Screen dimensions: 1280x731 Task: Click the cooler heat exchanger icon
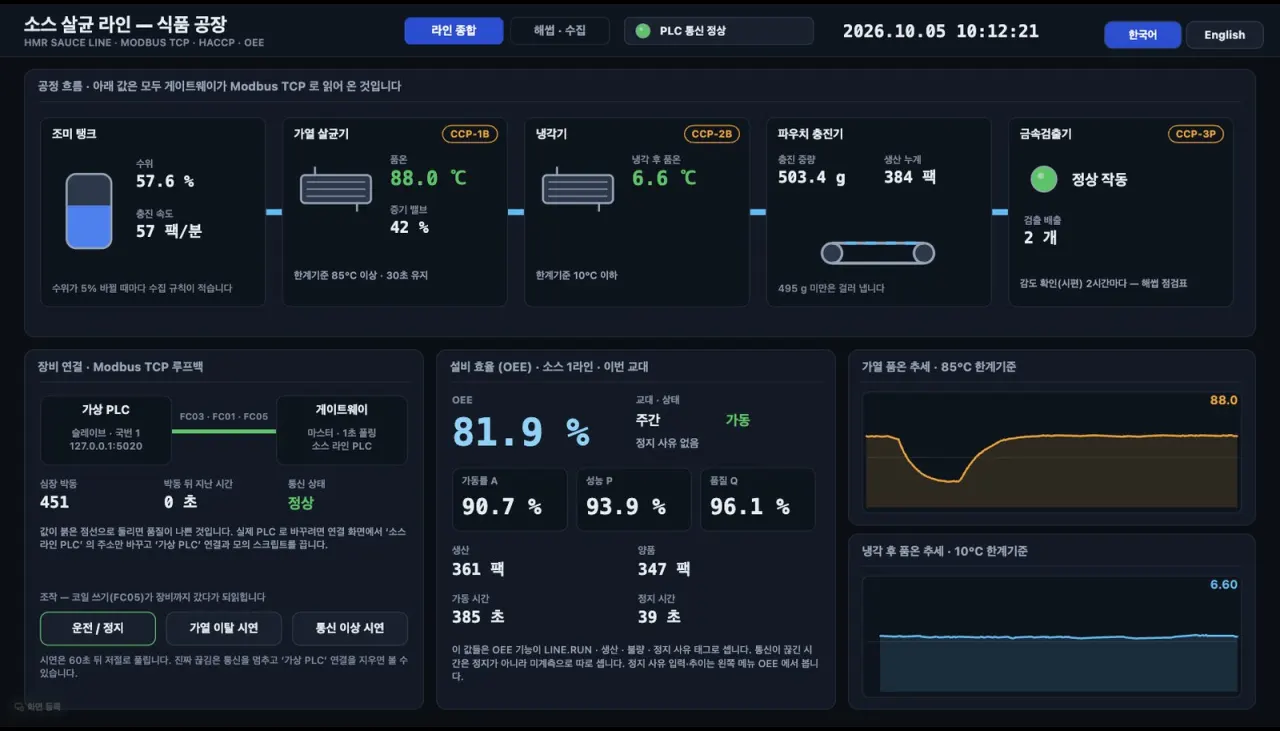tap(578, 189)
